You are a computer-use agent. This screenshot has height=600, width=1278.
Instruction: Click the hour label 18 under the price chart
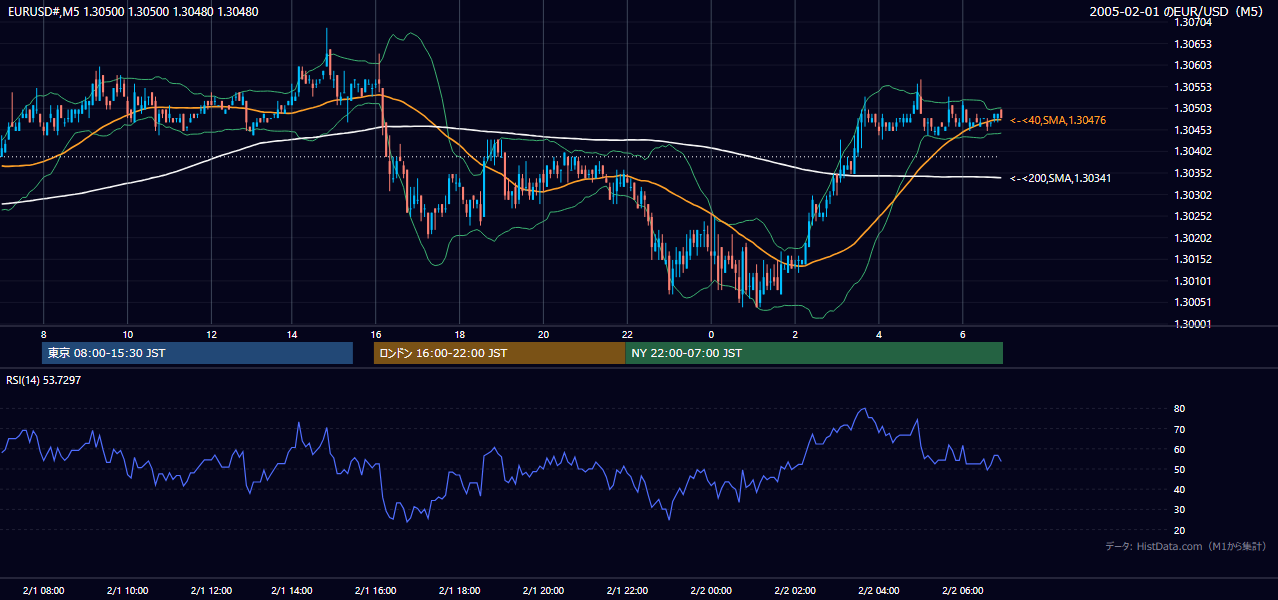coord(459,334)
